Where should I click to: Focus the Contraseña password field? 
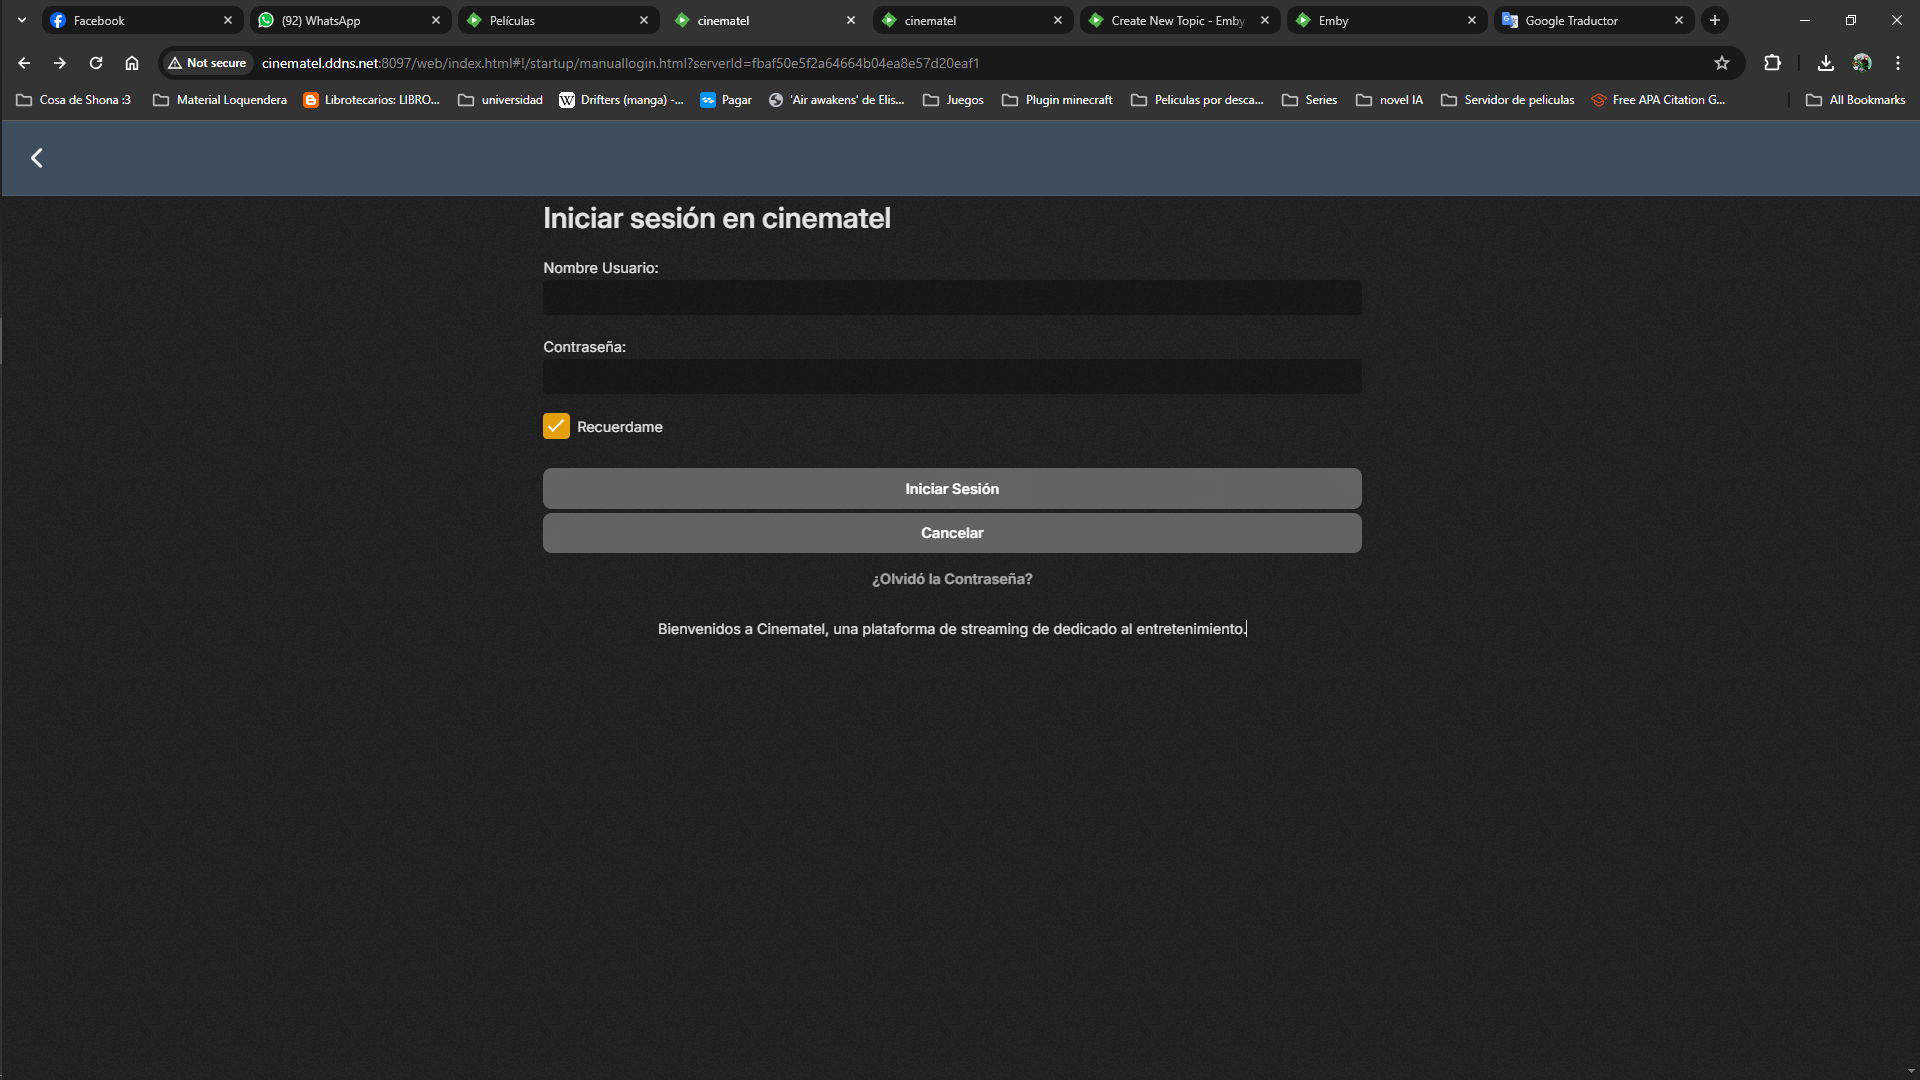(952, 377)
